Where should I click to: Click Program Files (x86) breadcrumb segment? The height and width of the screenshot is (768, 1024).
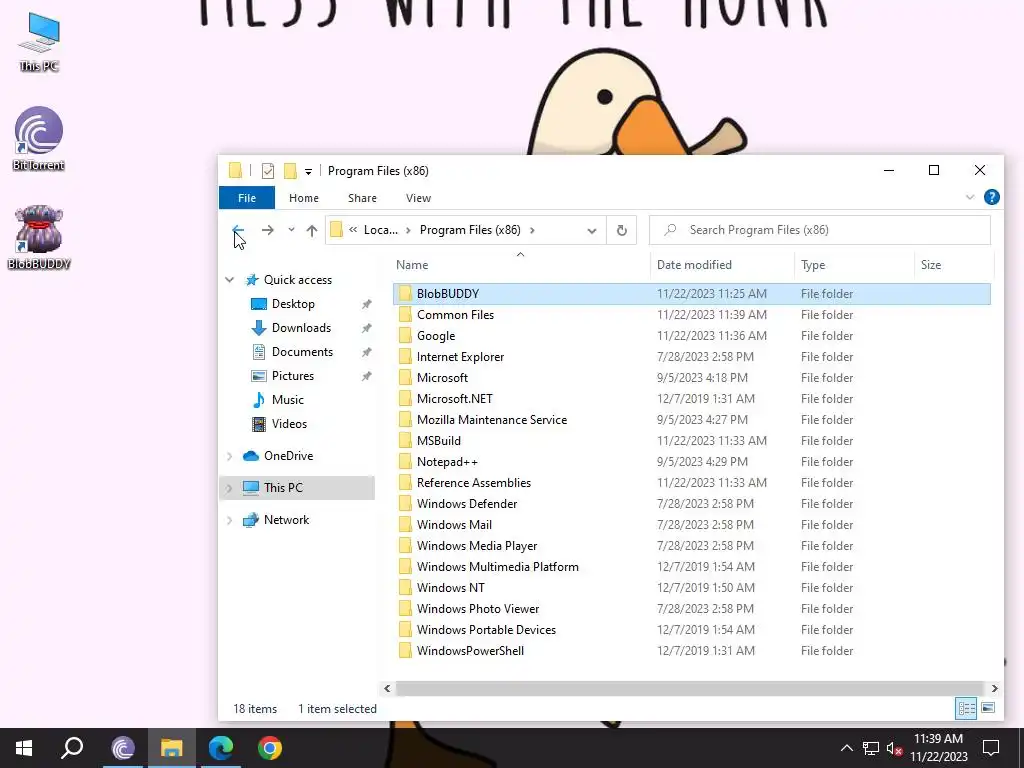(470, 230)
